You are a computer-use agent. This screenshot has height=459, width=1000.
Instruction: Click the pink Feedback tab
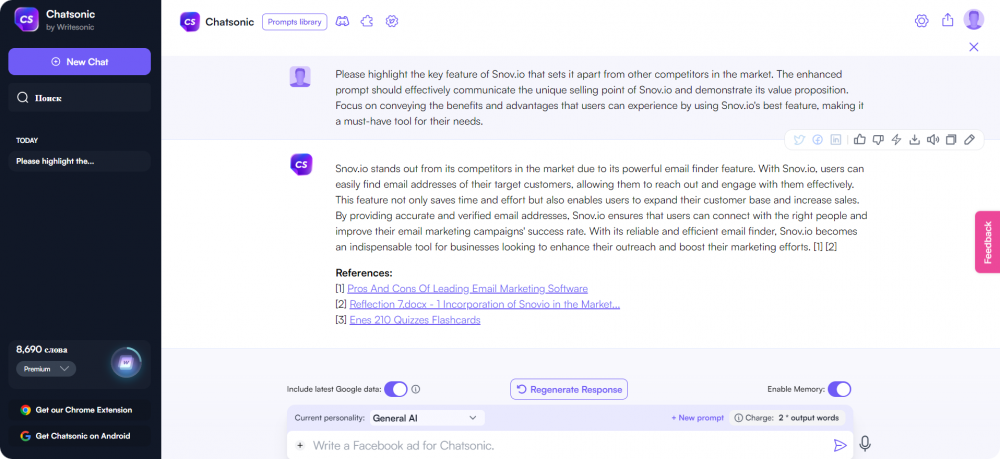pyautogui.click(x=987, y=242)
